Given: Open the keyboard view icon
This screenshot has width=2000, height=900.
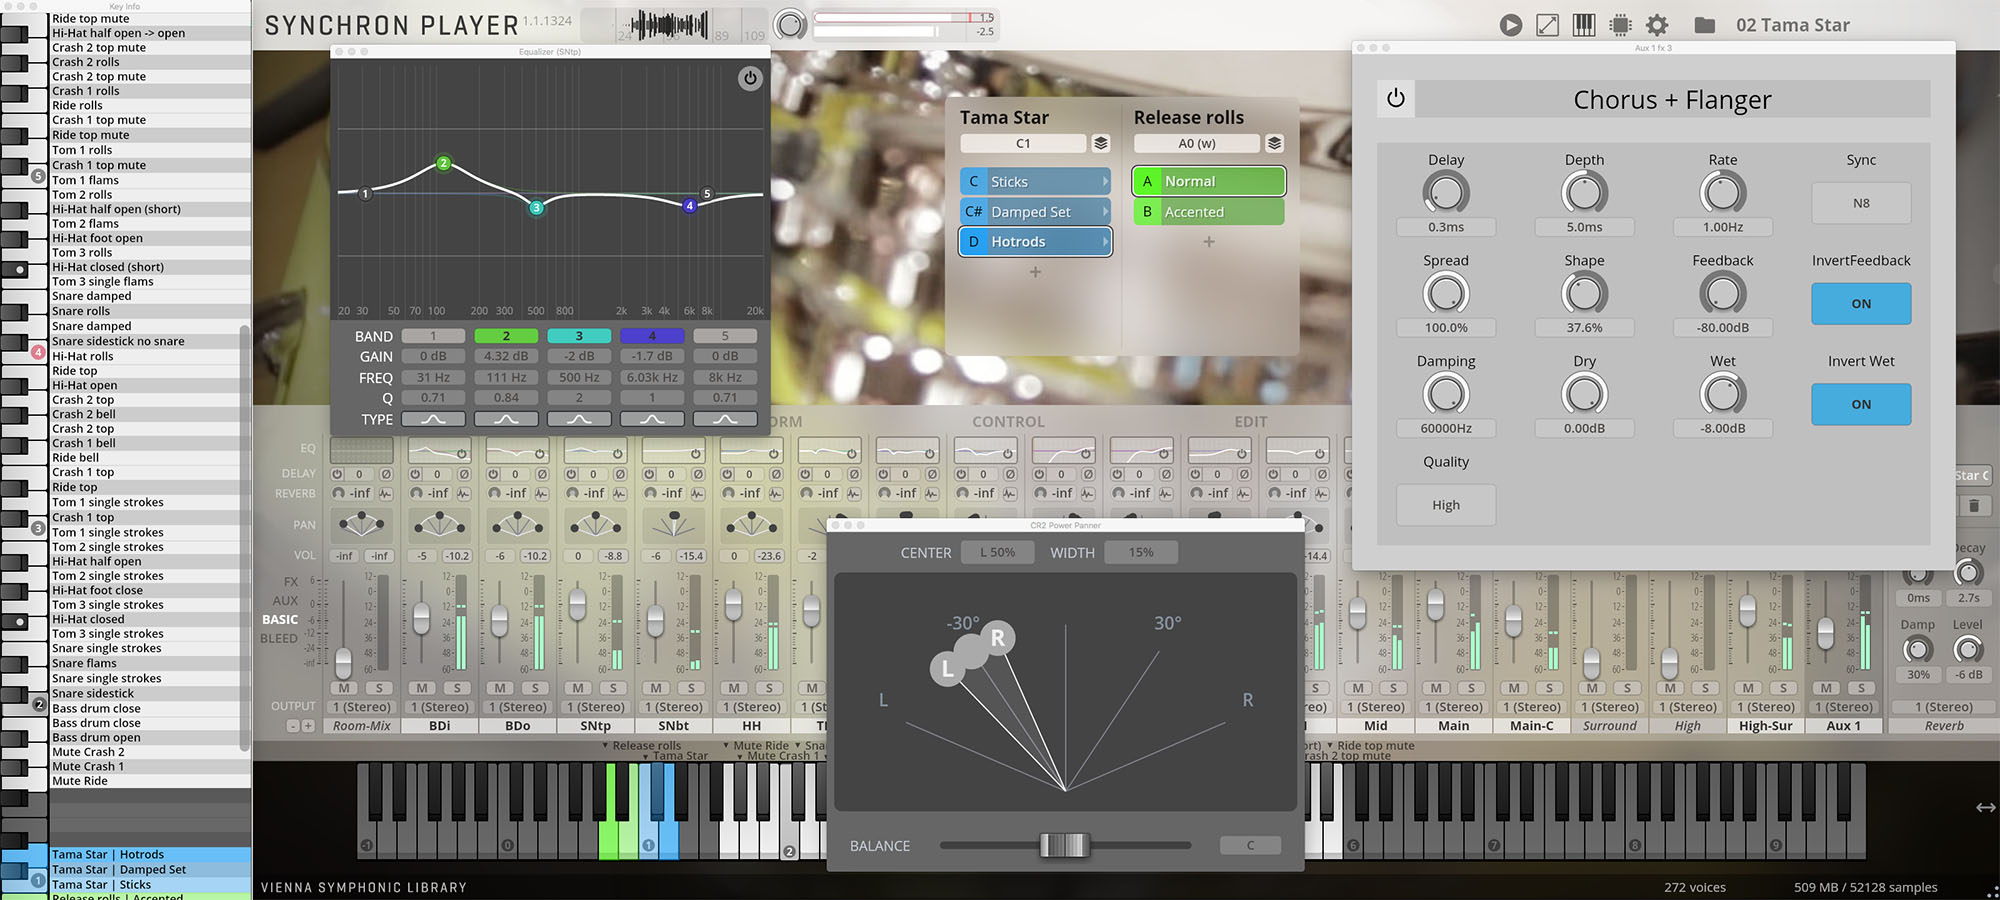Looking at the screenshot, I should 1584,25.
